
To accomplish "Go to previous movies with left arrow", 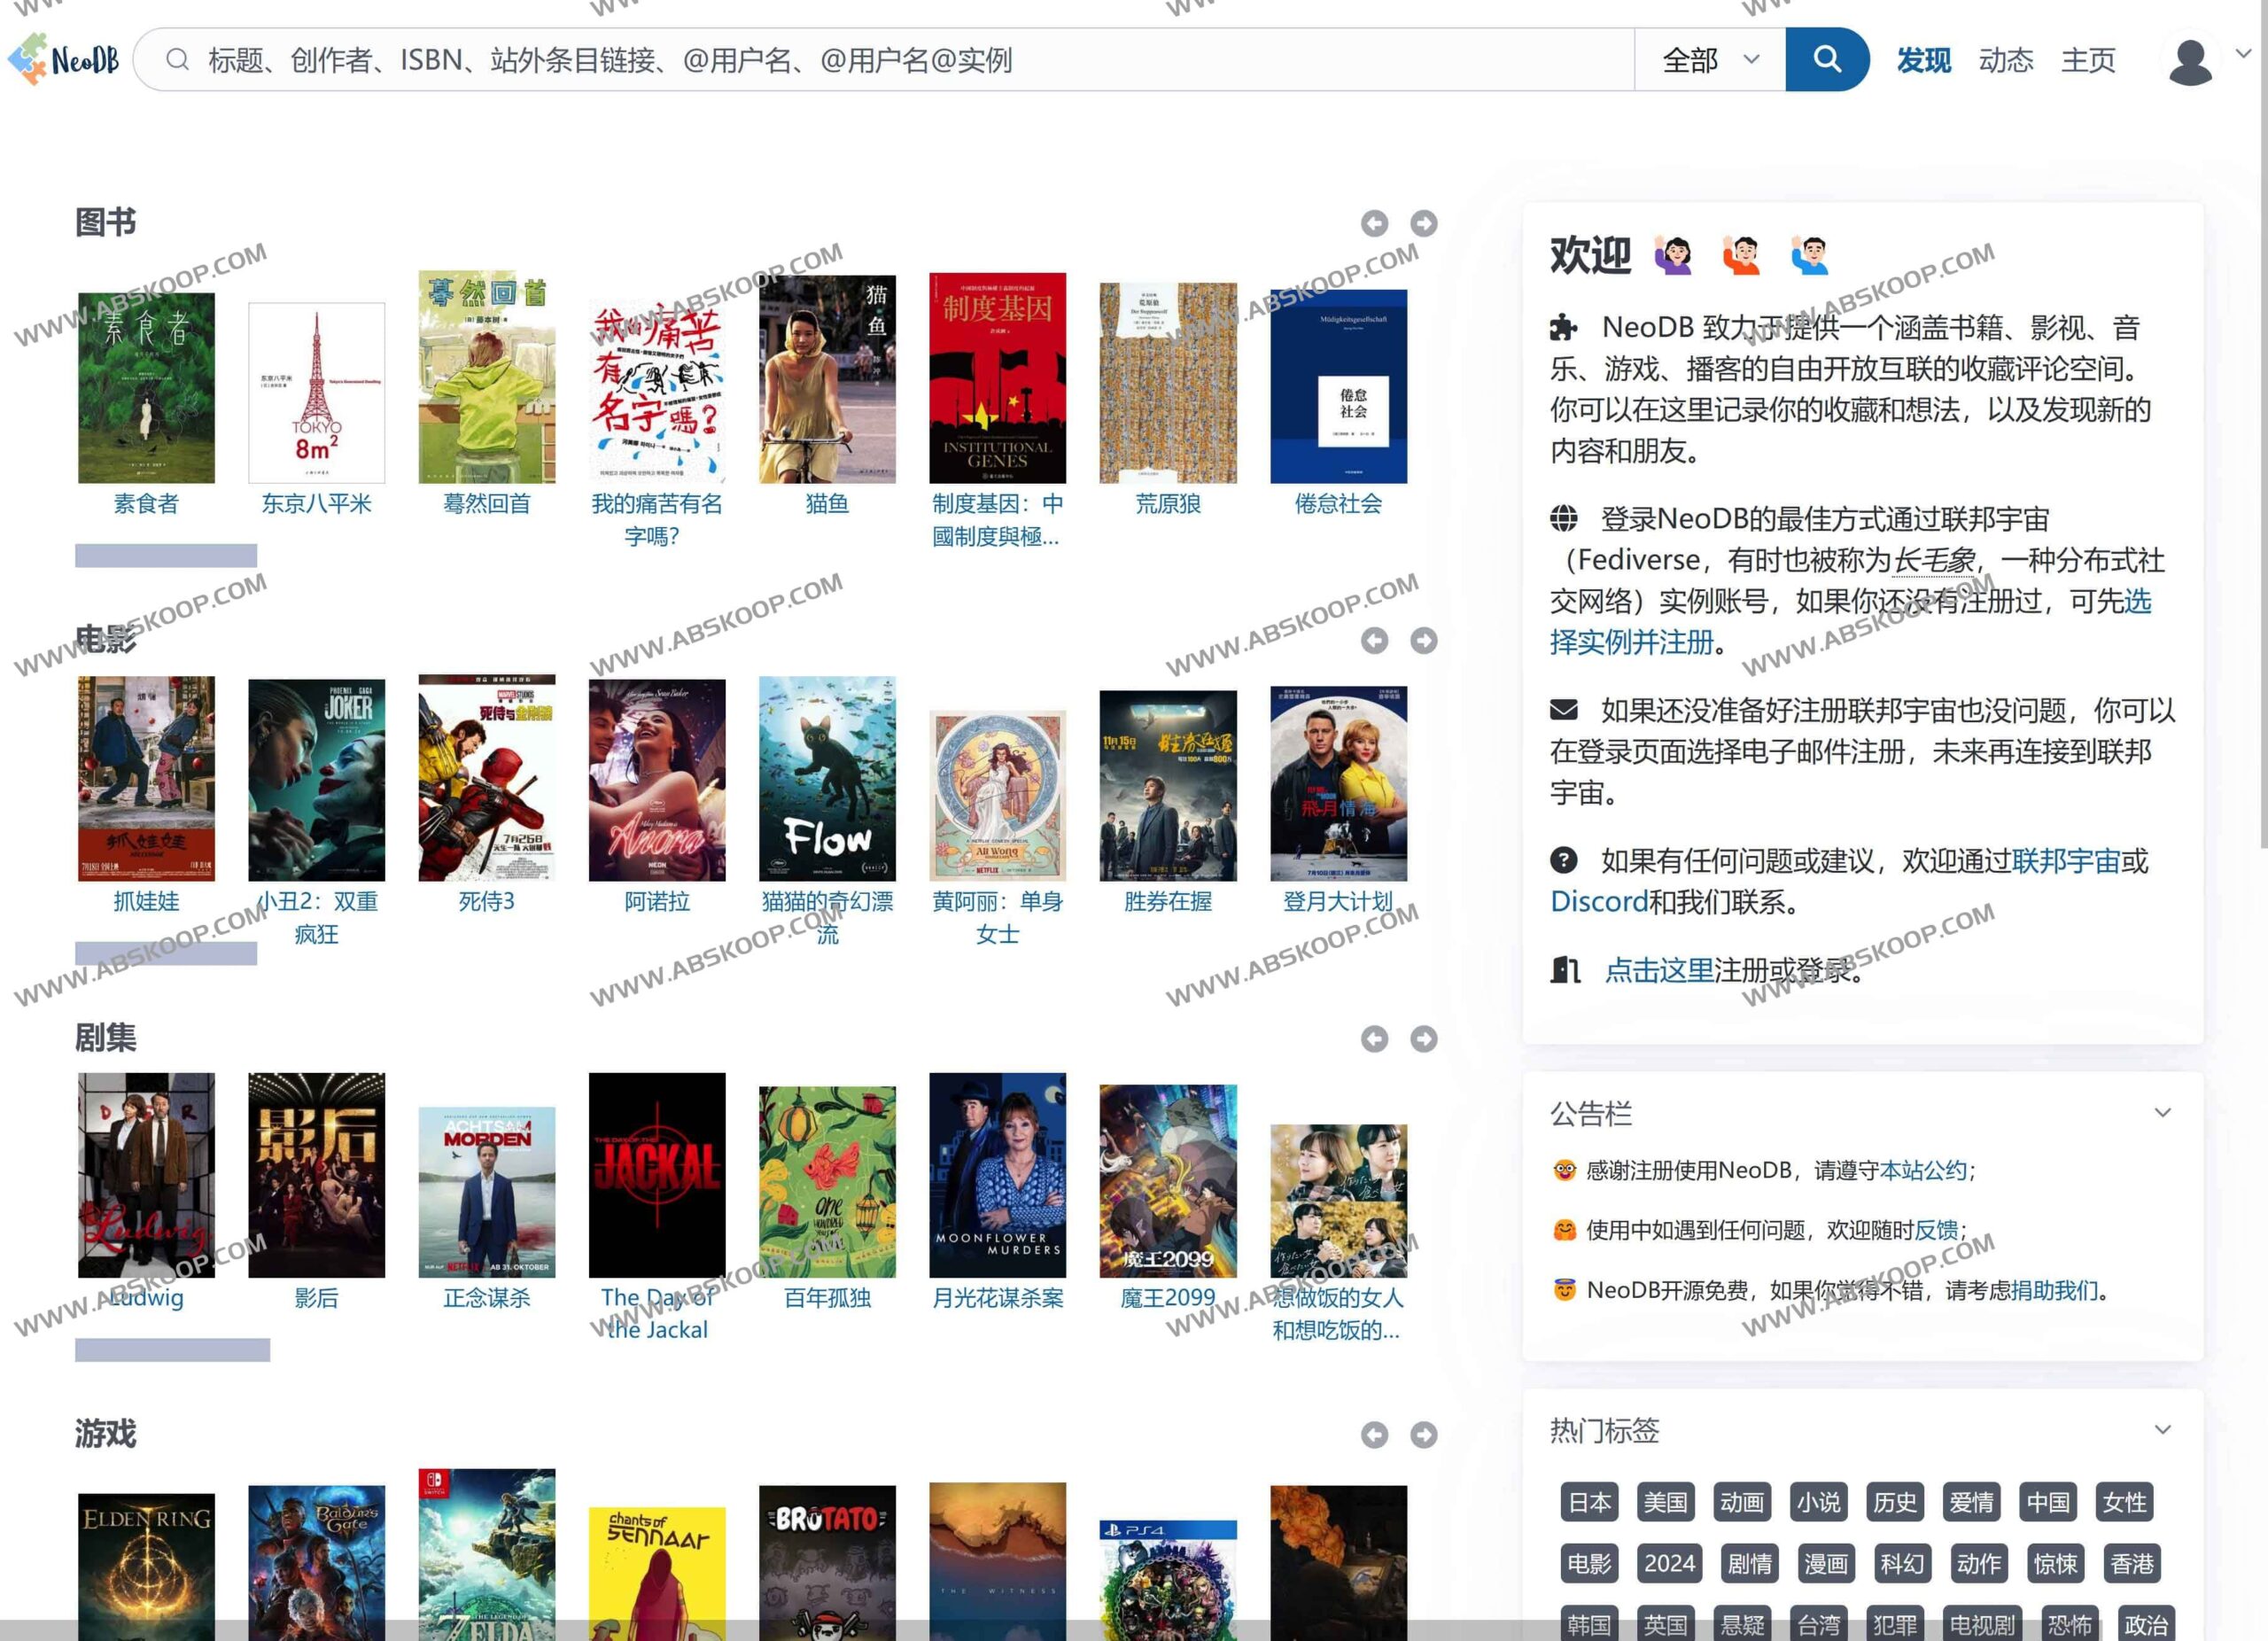I will [x=1374, y=640].
